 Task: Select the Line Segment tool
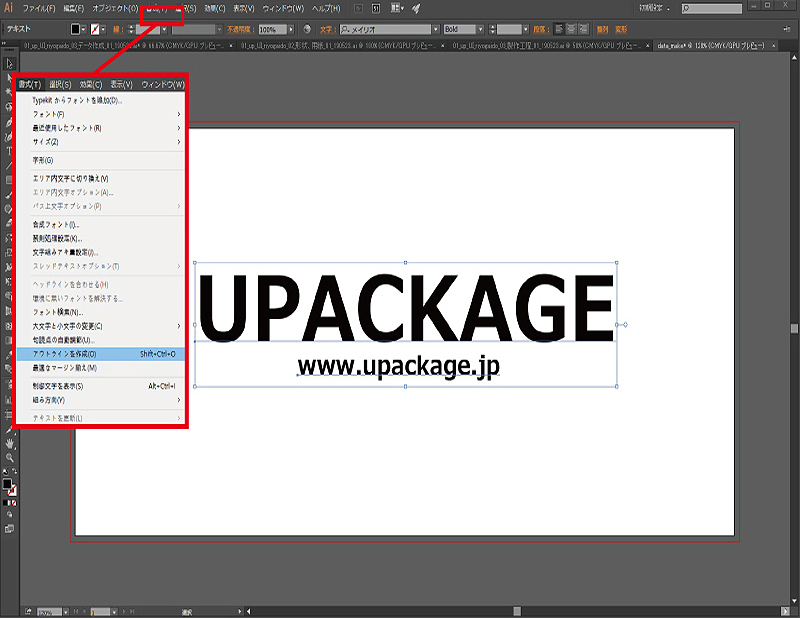pyautogui.click(x=9, y=165)
